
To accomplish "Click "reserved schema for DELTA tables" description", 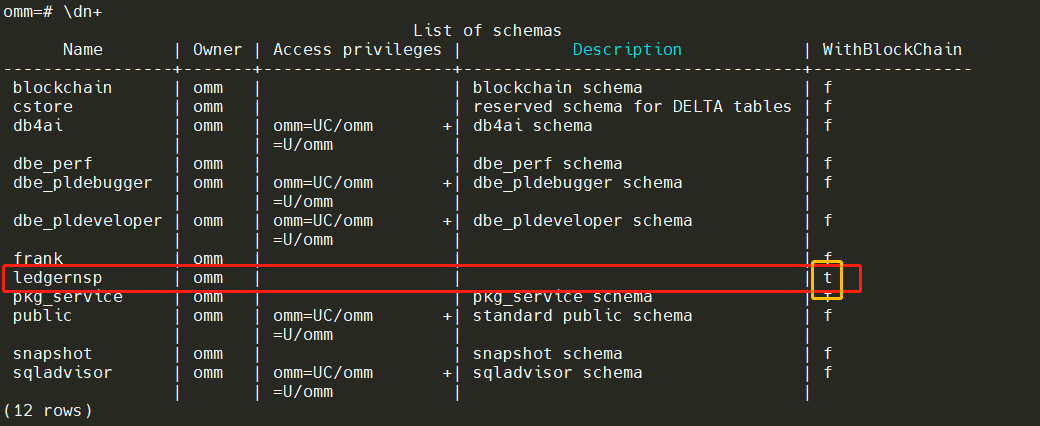I will coord(632,106).
